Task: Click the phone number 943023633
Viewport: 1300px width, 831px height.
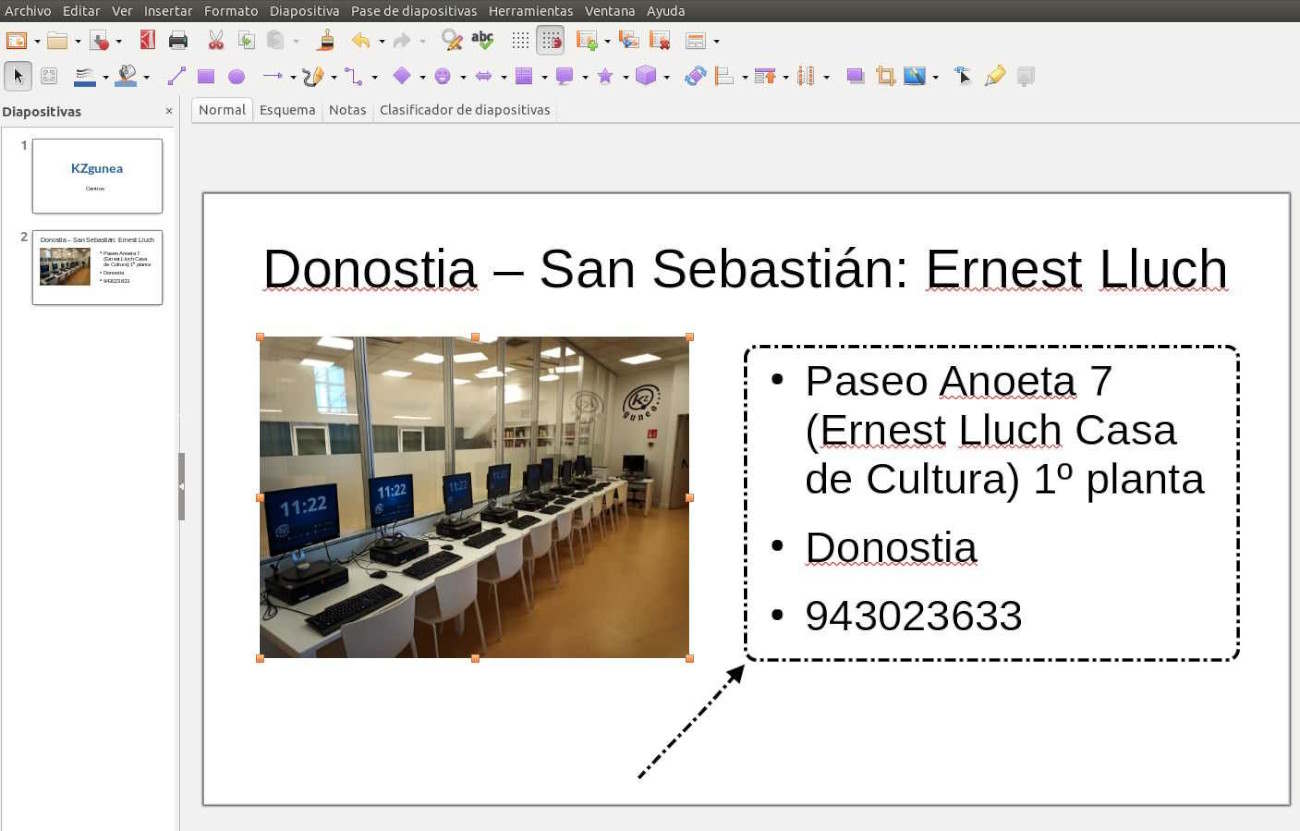Action: click(914, 616)
